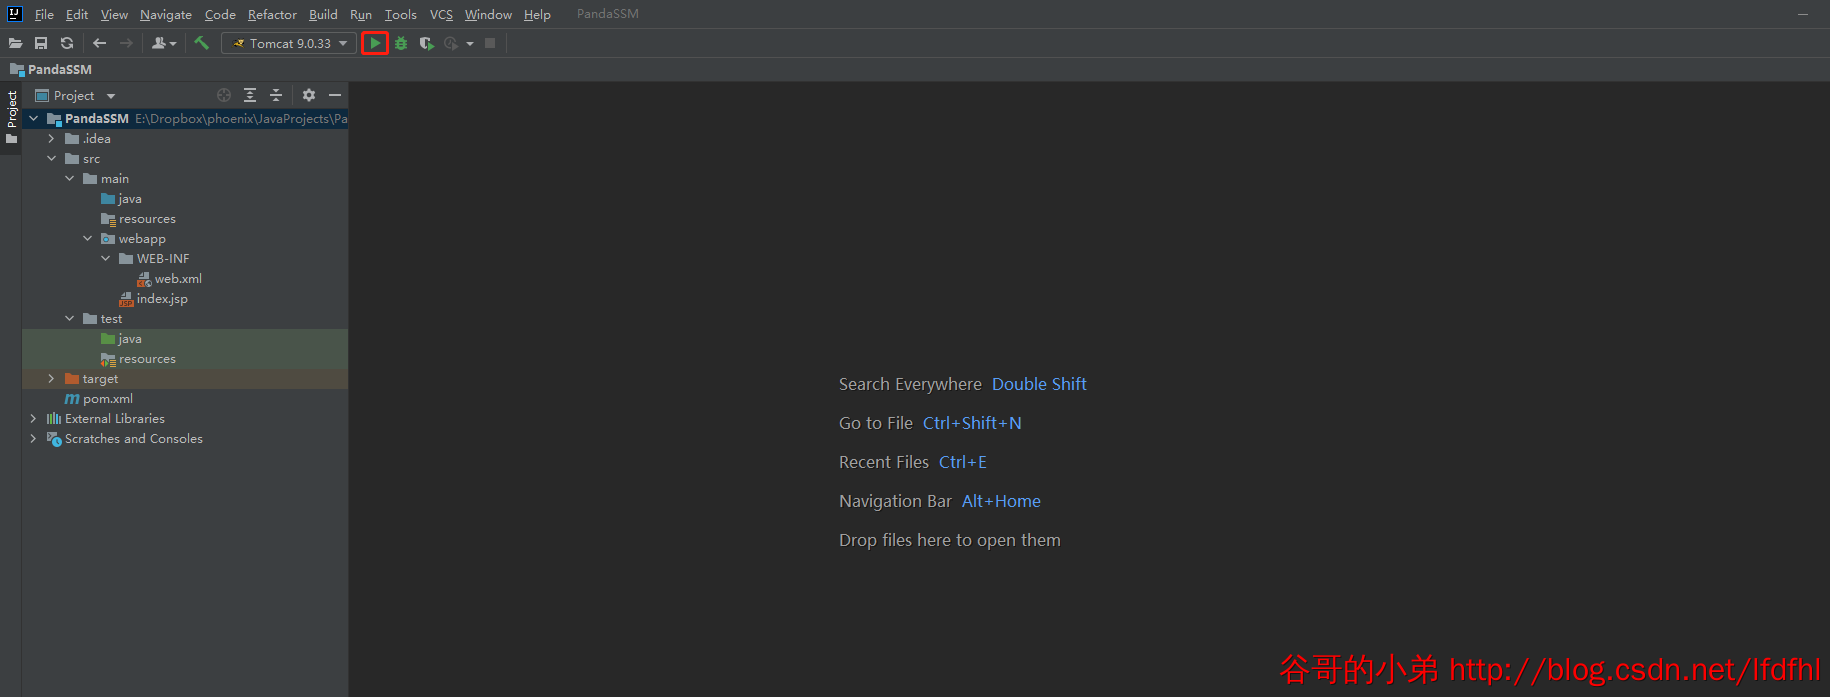This screenshot has height=697, width=1830.
Task: Open the Navigate menu
Action: (166, 14)
